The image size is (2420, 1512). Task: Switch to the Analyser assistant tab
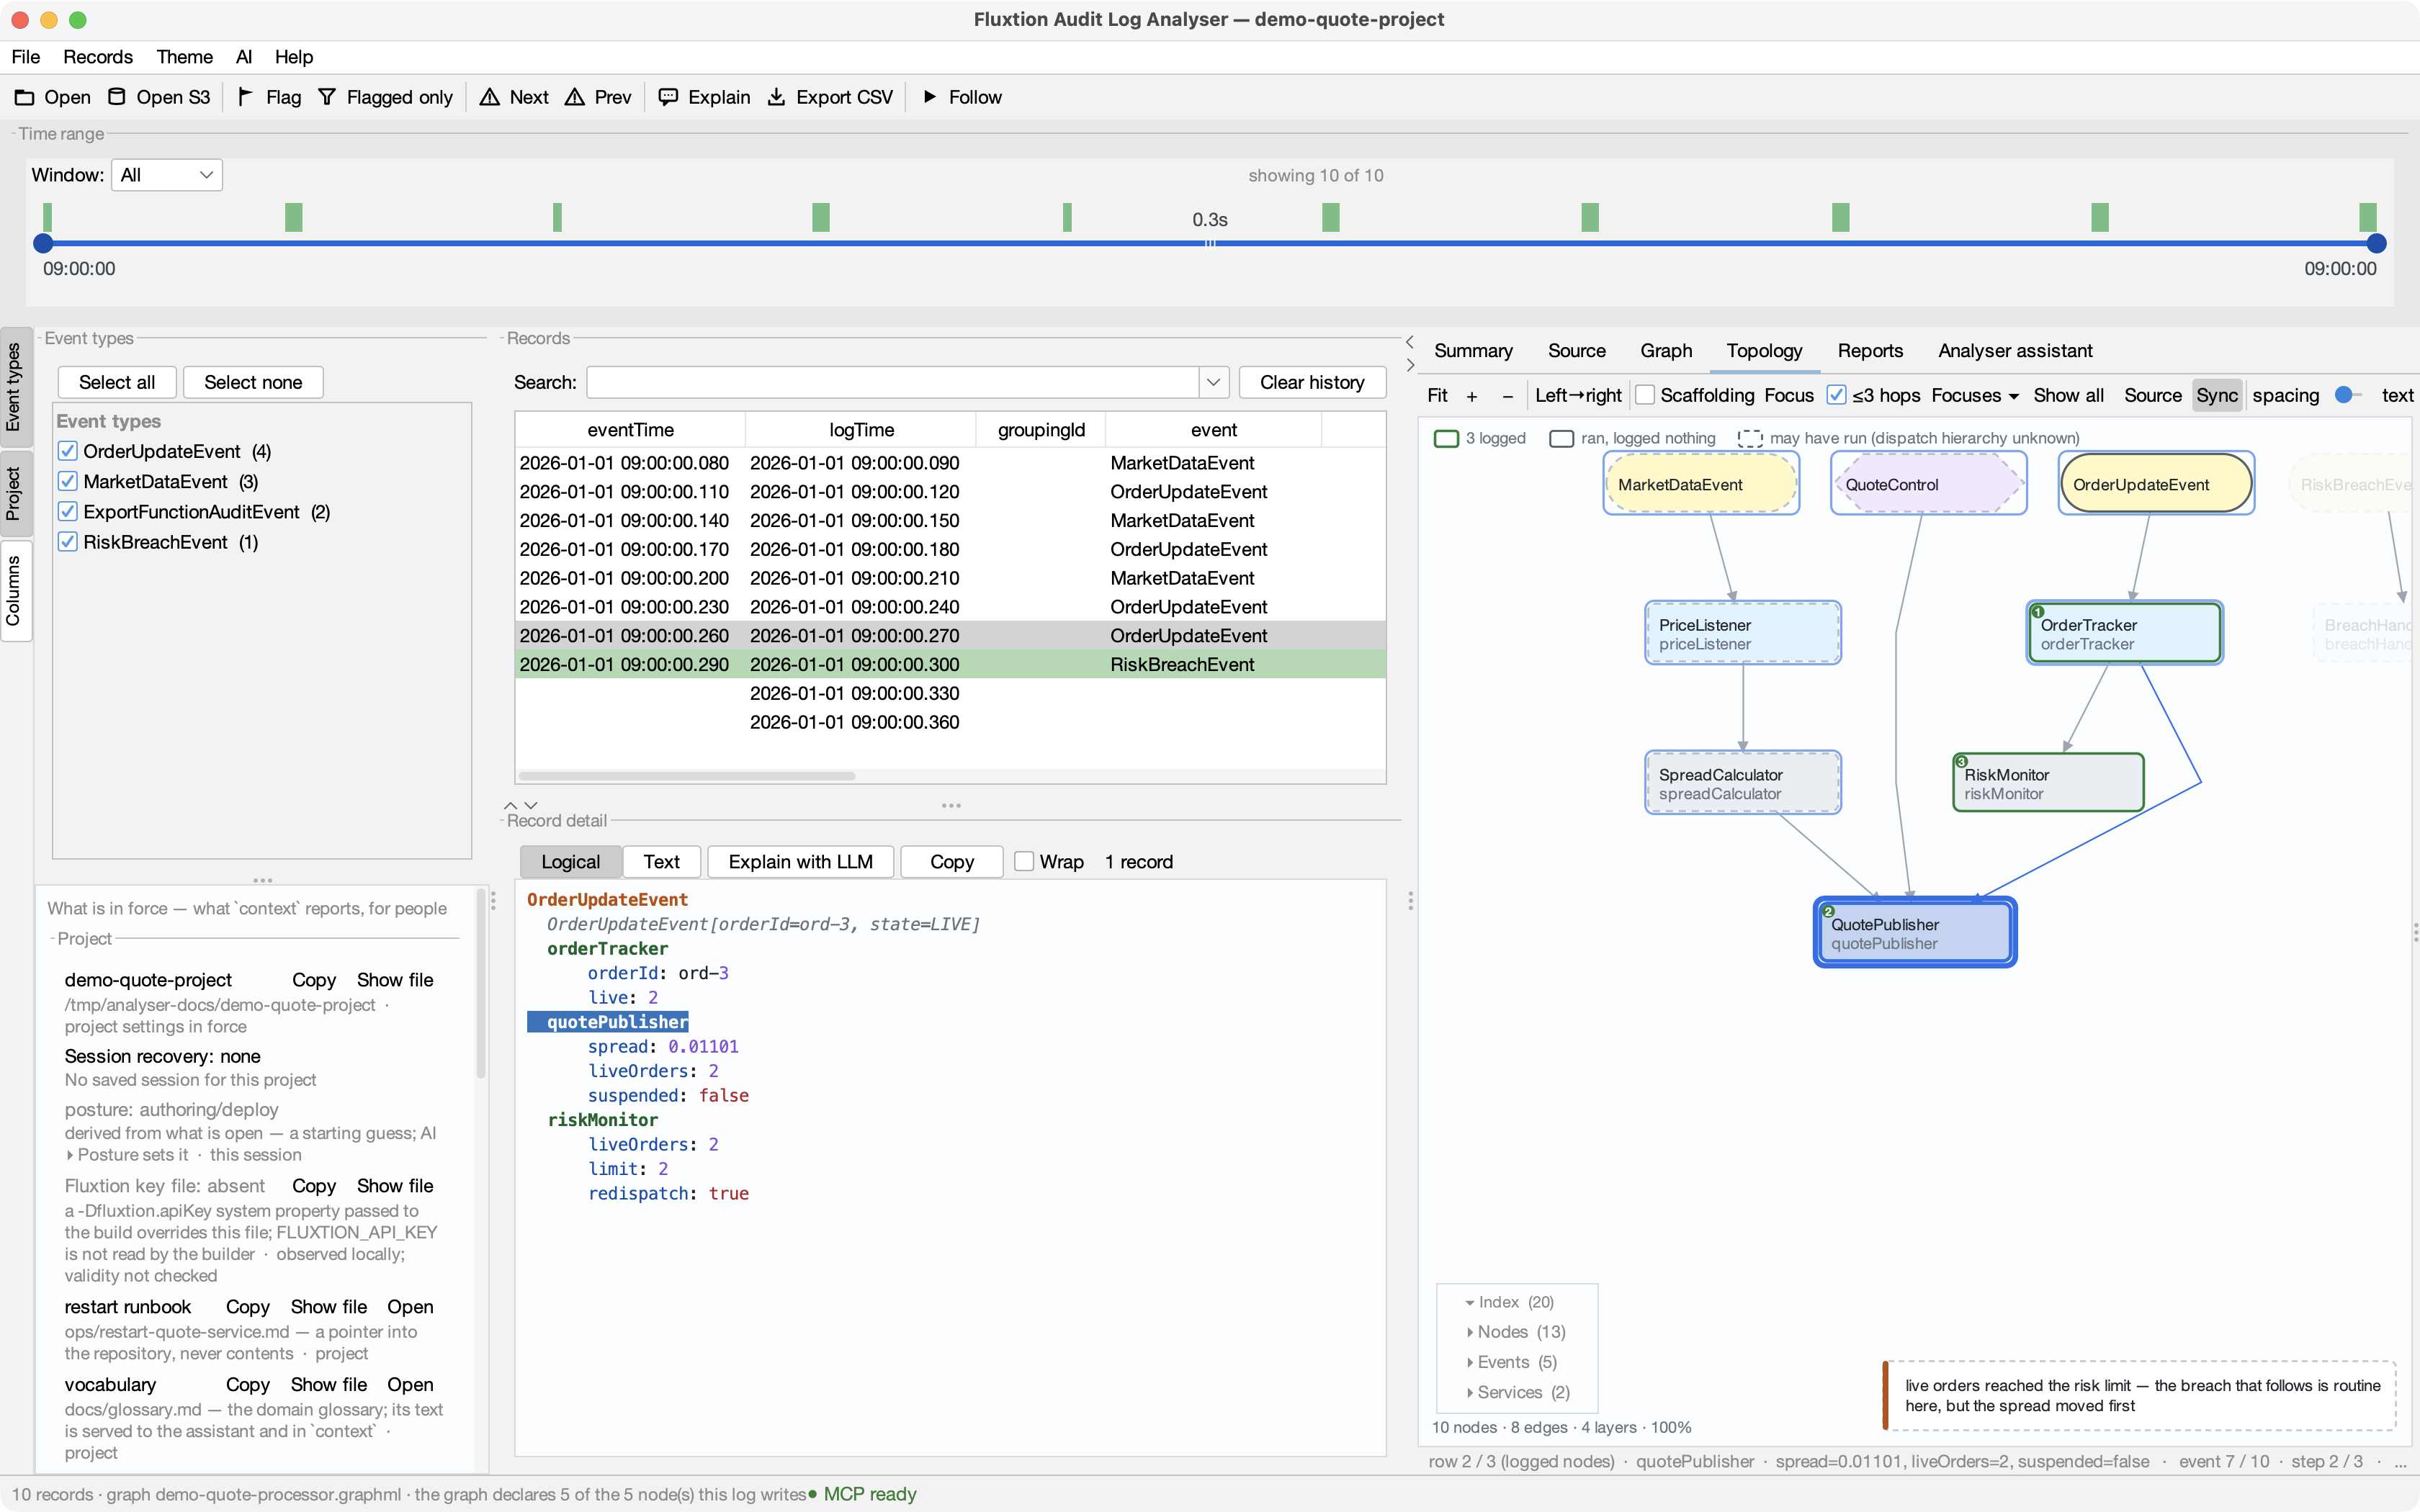2015,351
